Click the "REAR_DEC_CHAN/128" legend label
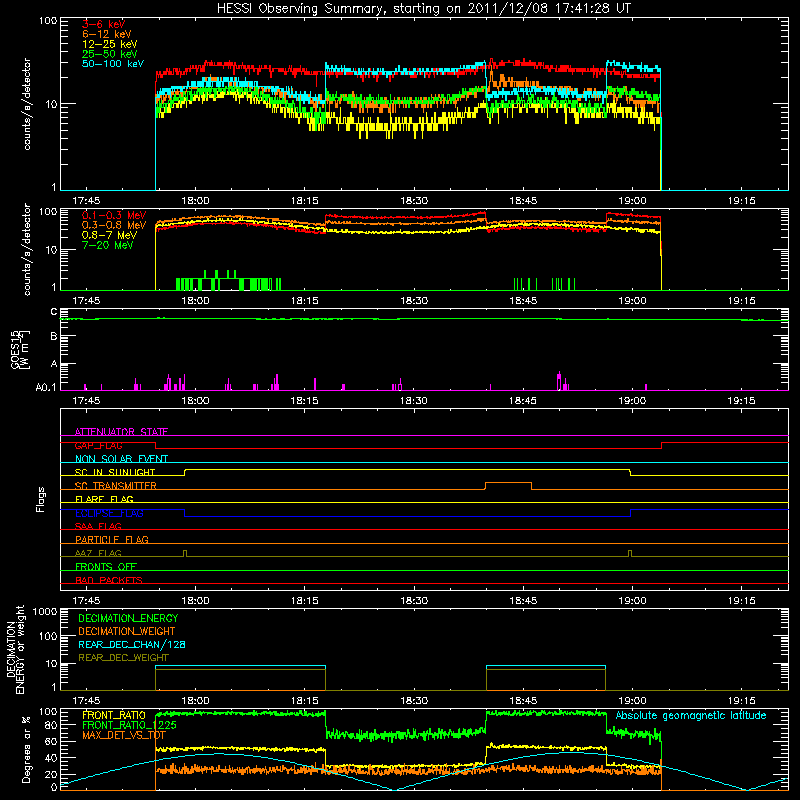Image resolution: width=800 pixels, height=800 pixels. pos(132,644)
